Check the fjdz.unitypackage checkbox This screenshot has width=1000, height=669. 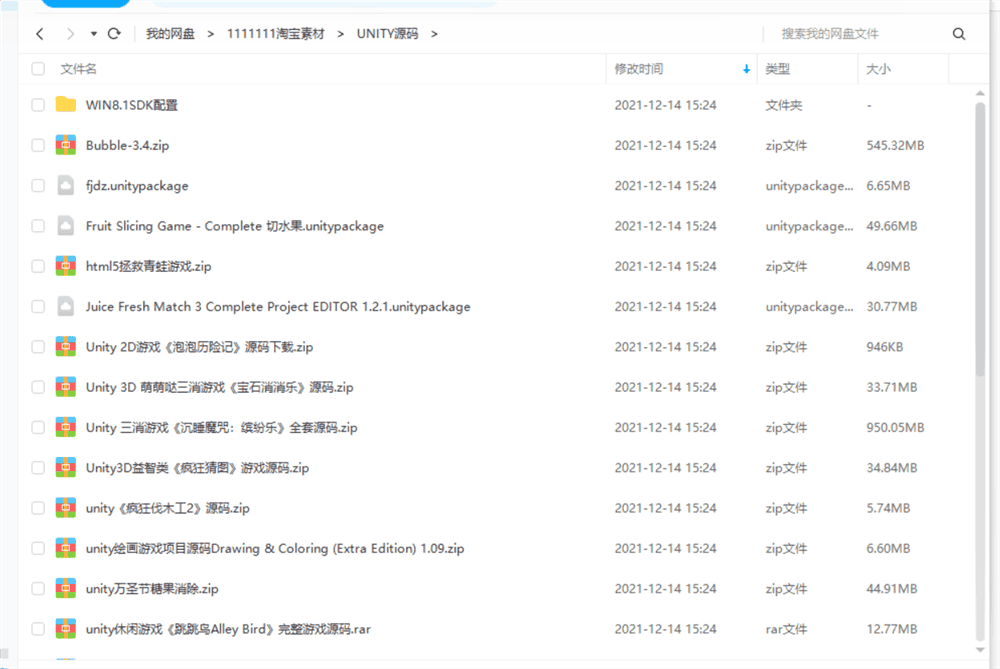coord(38,186)
